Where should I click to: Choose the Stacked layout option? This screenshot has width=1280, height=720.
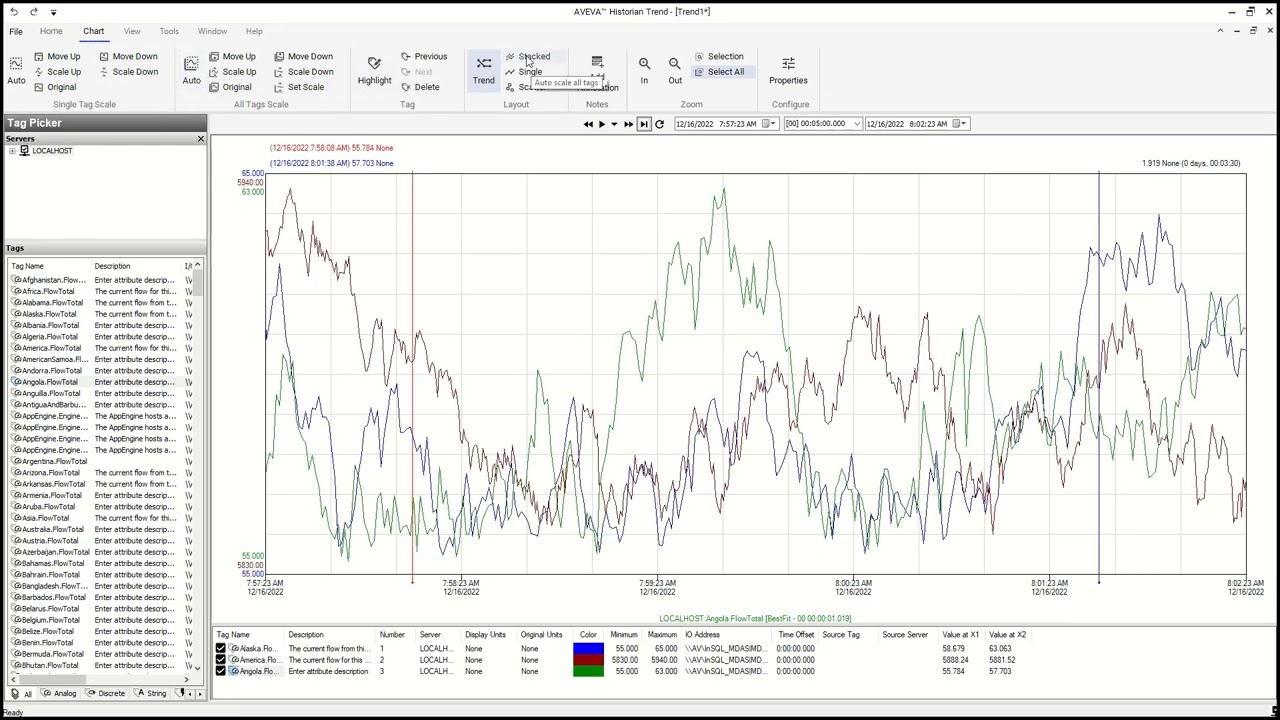528,56
